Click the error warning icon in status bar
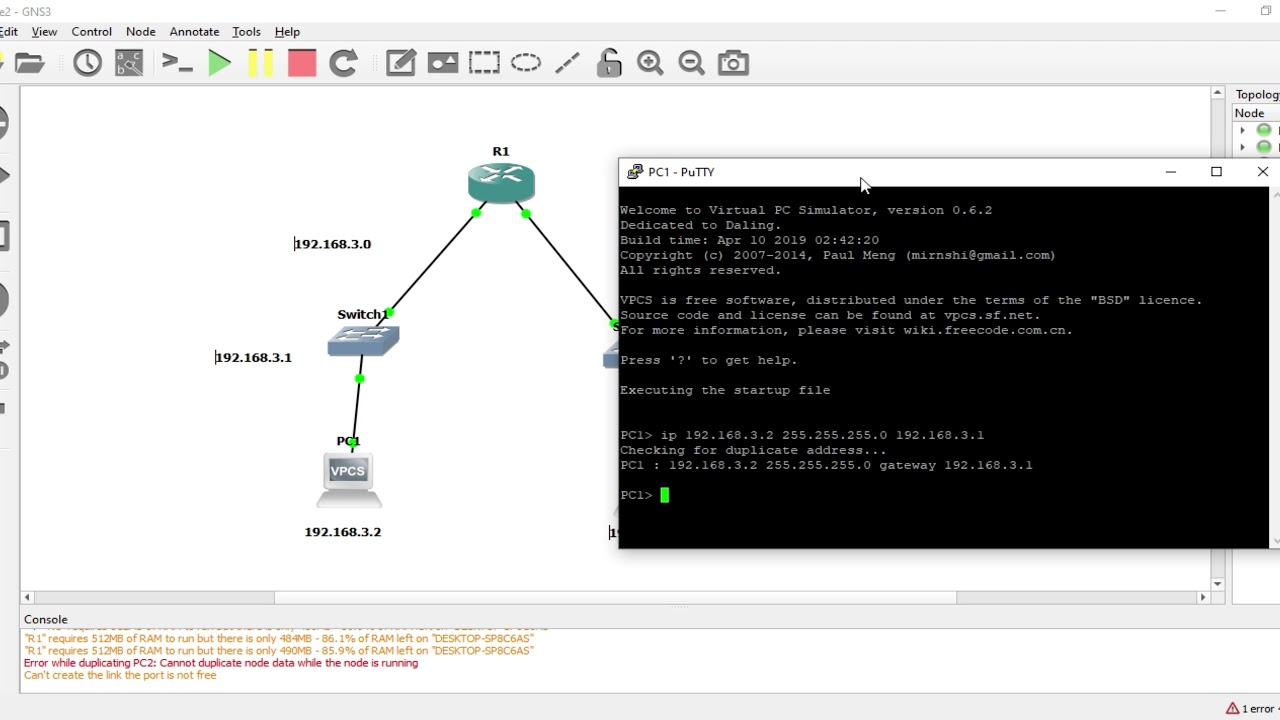Screen dimensions: 1280x720 click(x=1232, y=709)
